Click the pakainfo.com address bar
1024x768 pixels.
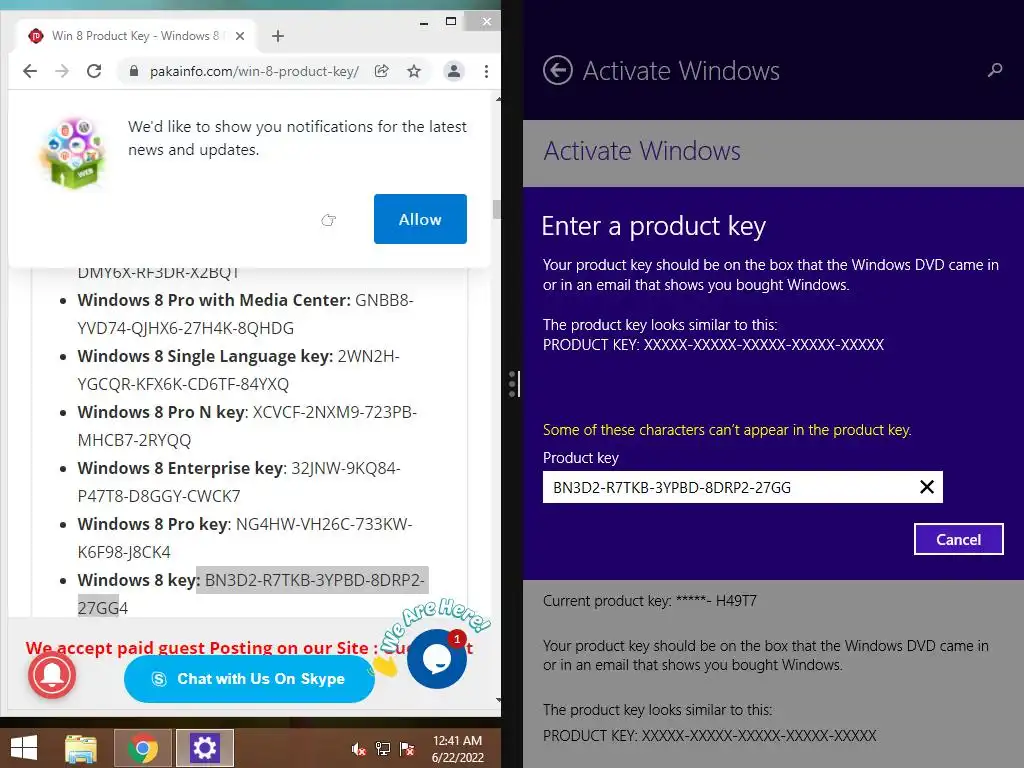point(255,71)
